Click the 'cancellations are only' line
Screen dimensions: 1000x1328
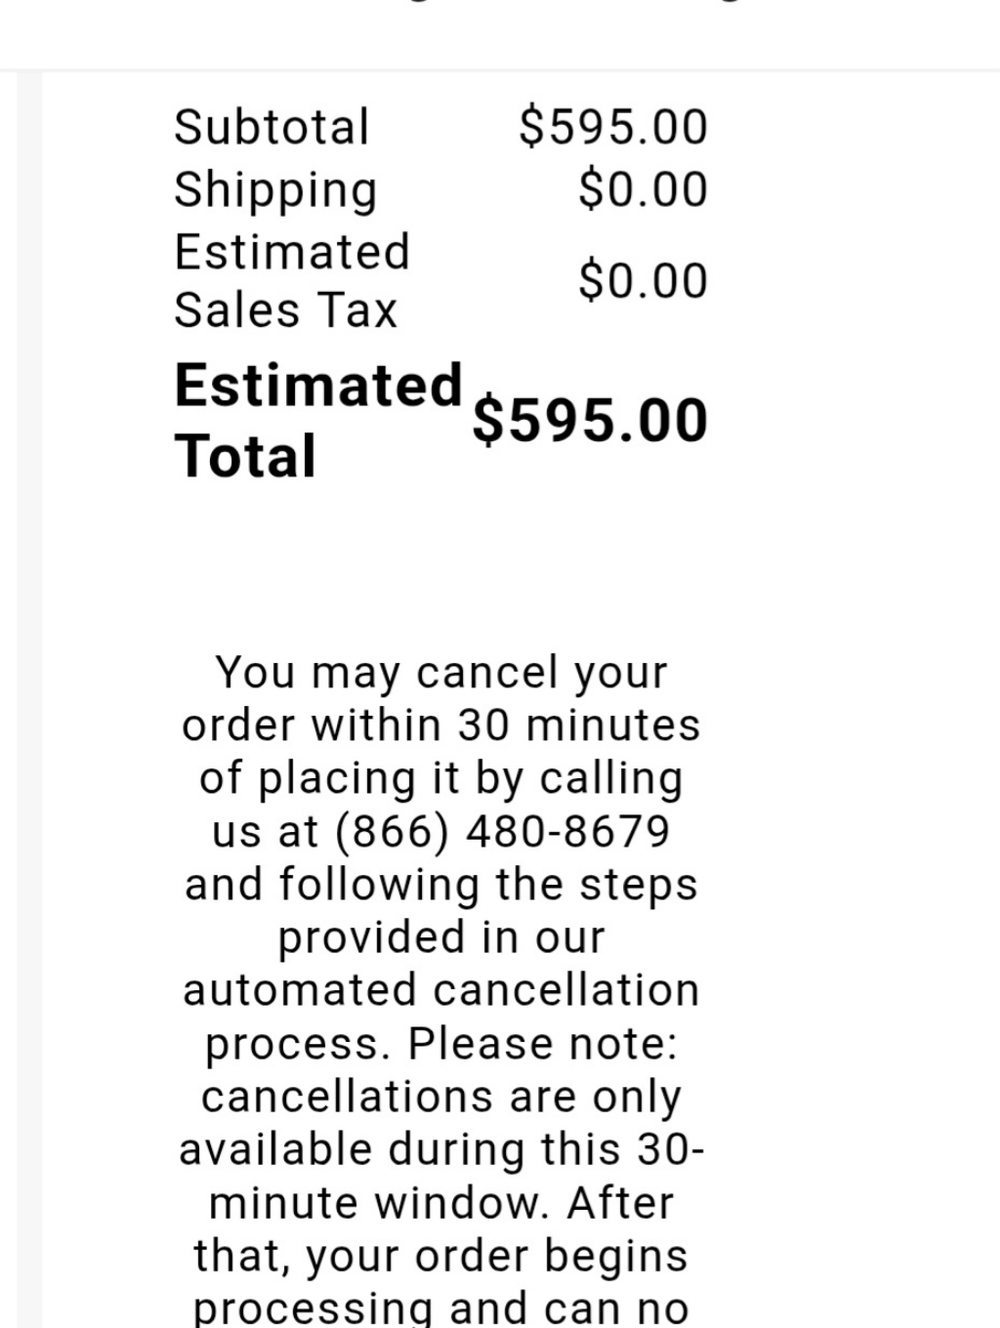pos(441,1097)
